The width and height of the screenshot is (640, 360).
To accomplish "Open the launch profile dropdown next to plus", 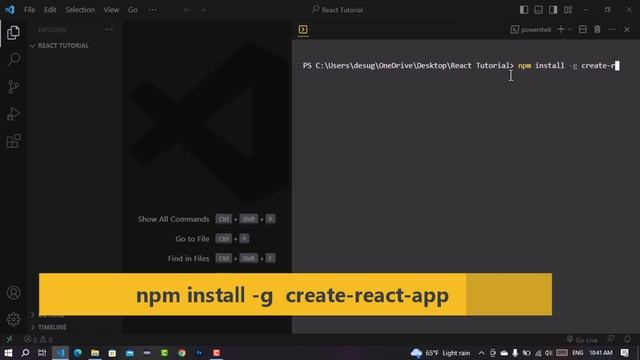I will (x=570, y=29).
